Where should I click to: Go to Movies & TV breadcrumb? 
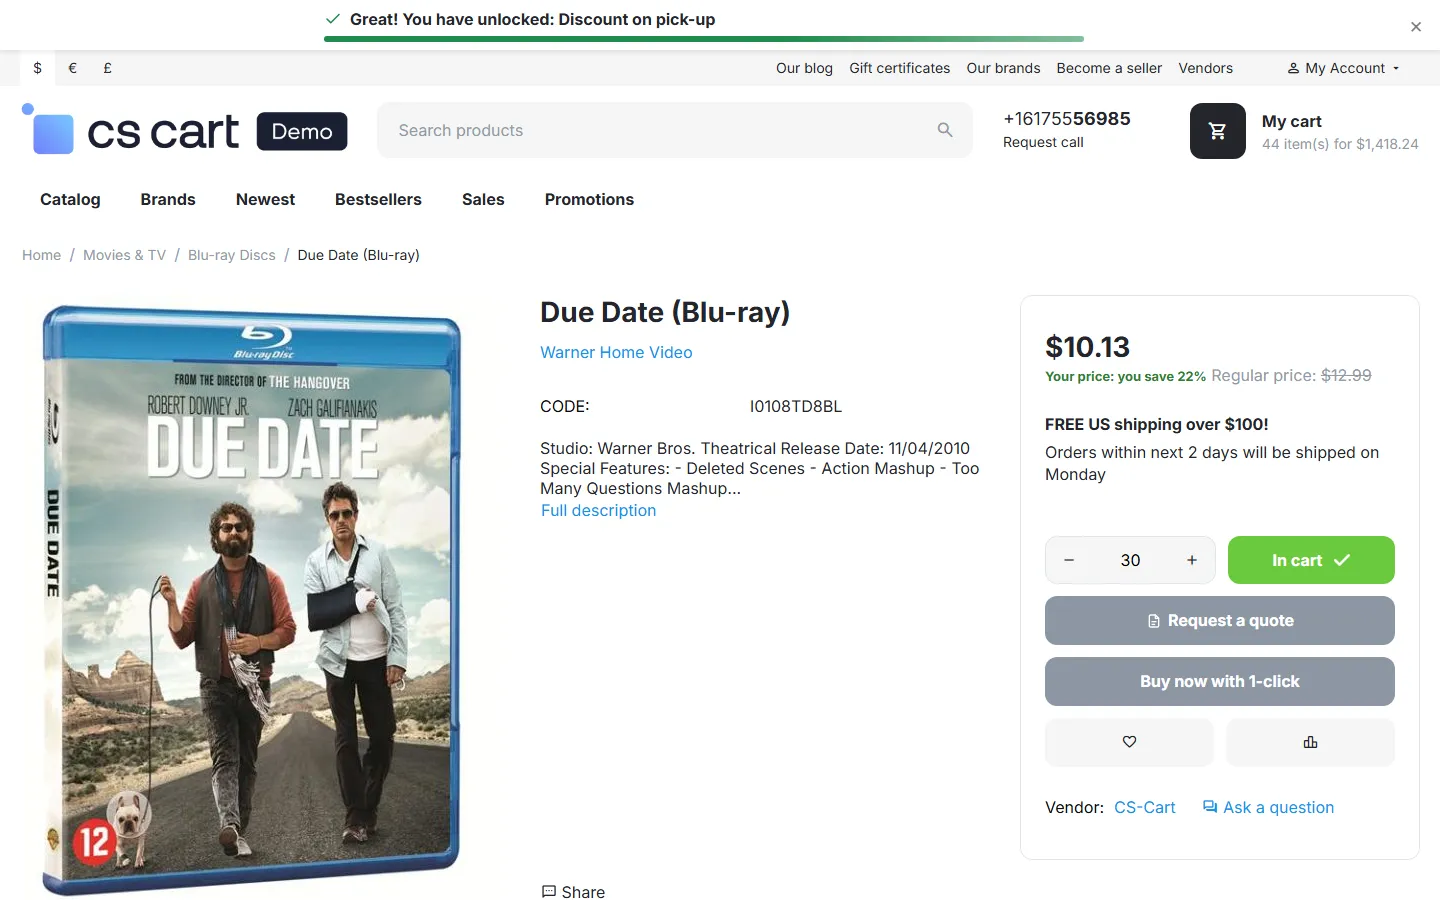point(124,255)
